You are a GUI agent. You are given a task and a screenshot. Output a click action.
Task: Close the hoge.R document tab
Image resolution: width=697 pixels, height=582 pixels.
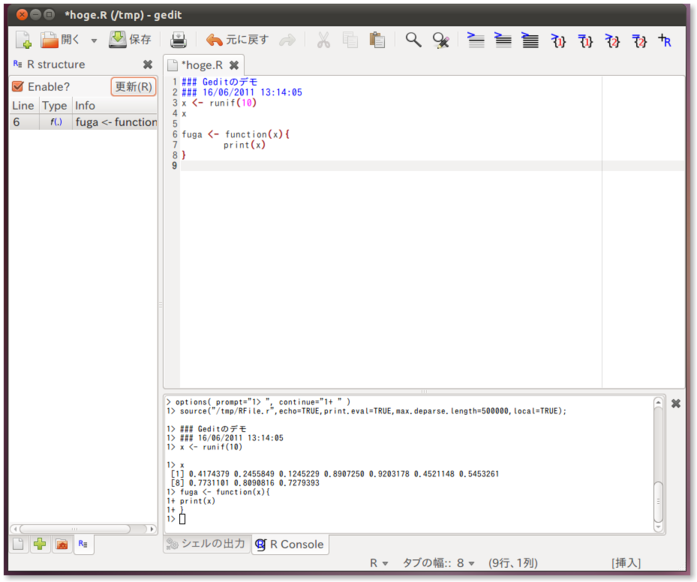click(x=234, y=65)
